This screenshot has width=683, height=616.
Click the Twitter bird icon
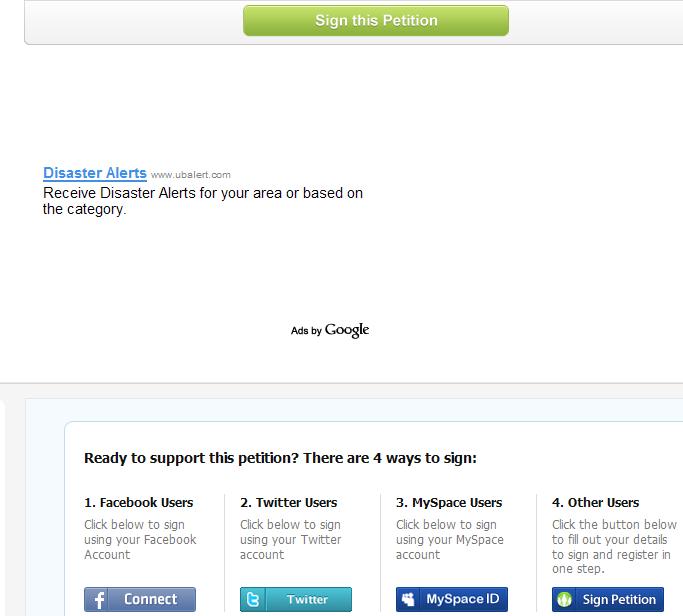pos(253,599)
